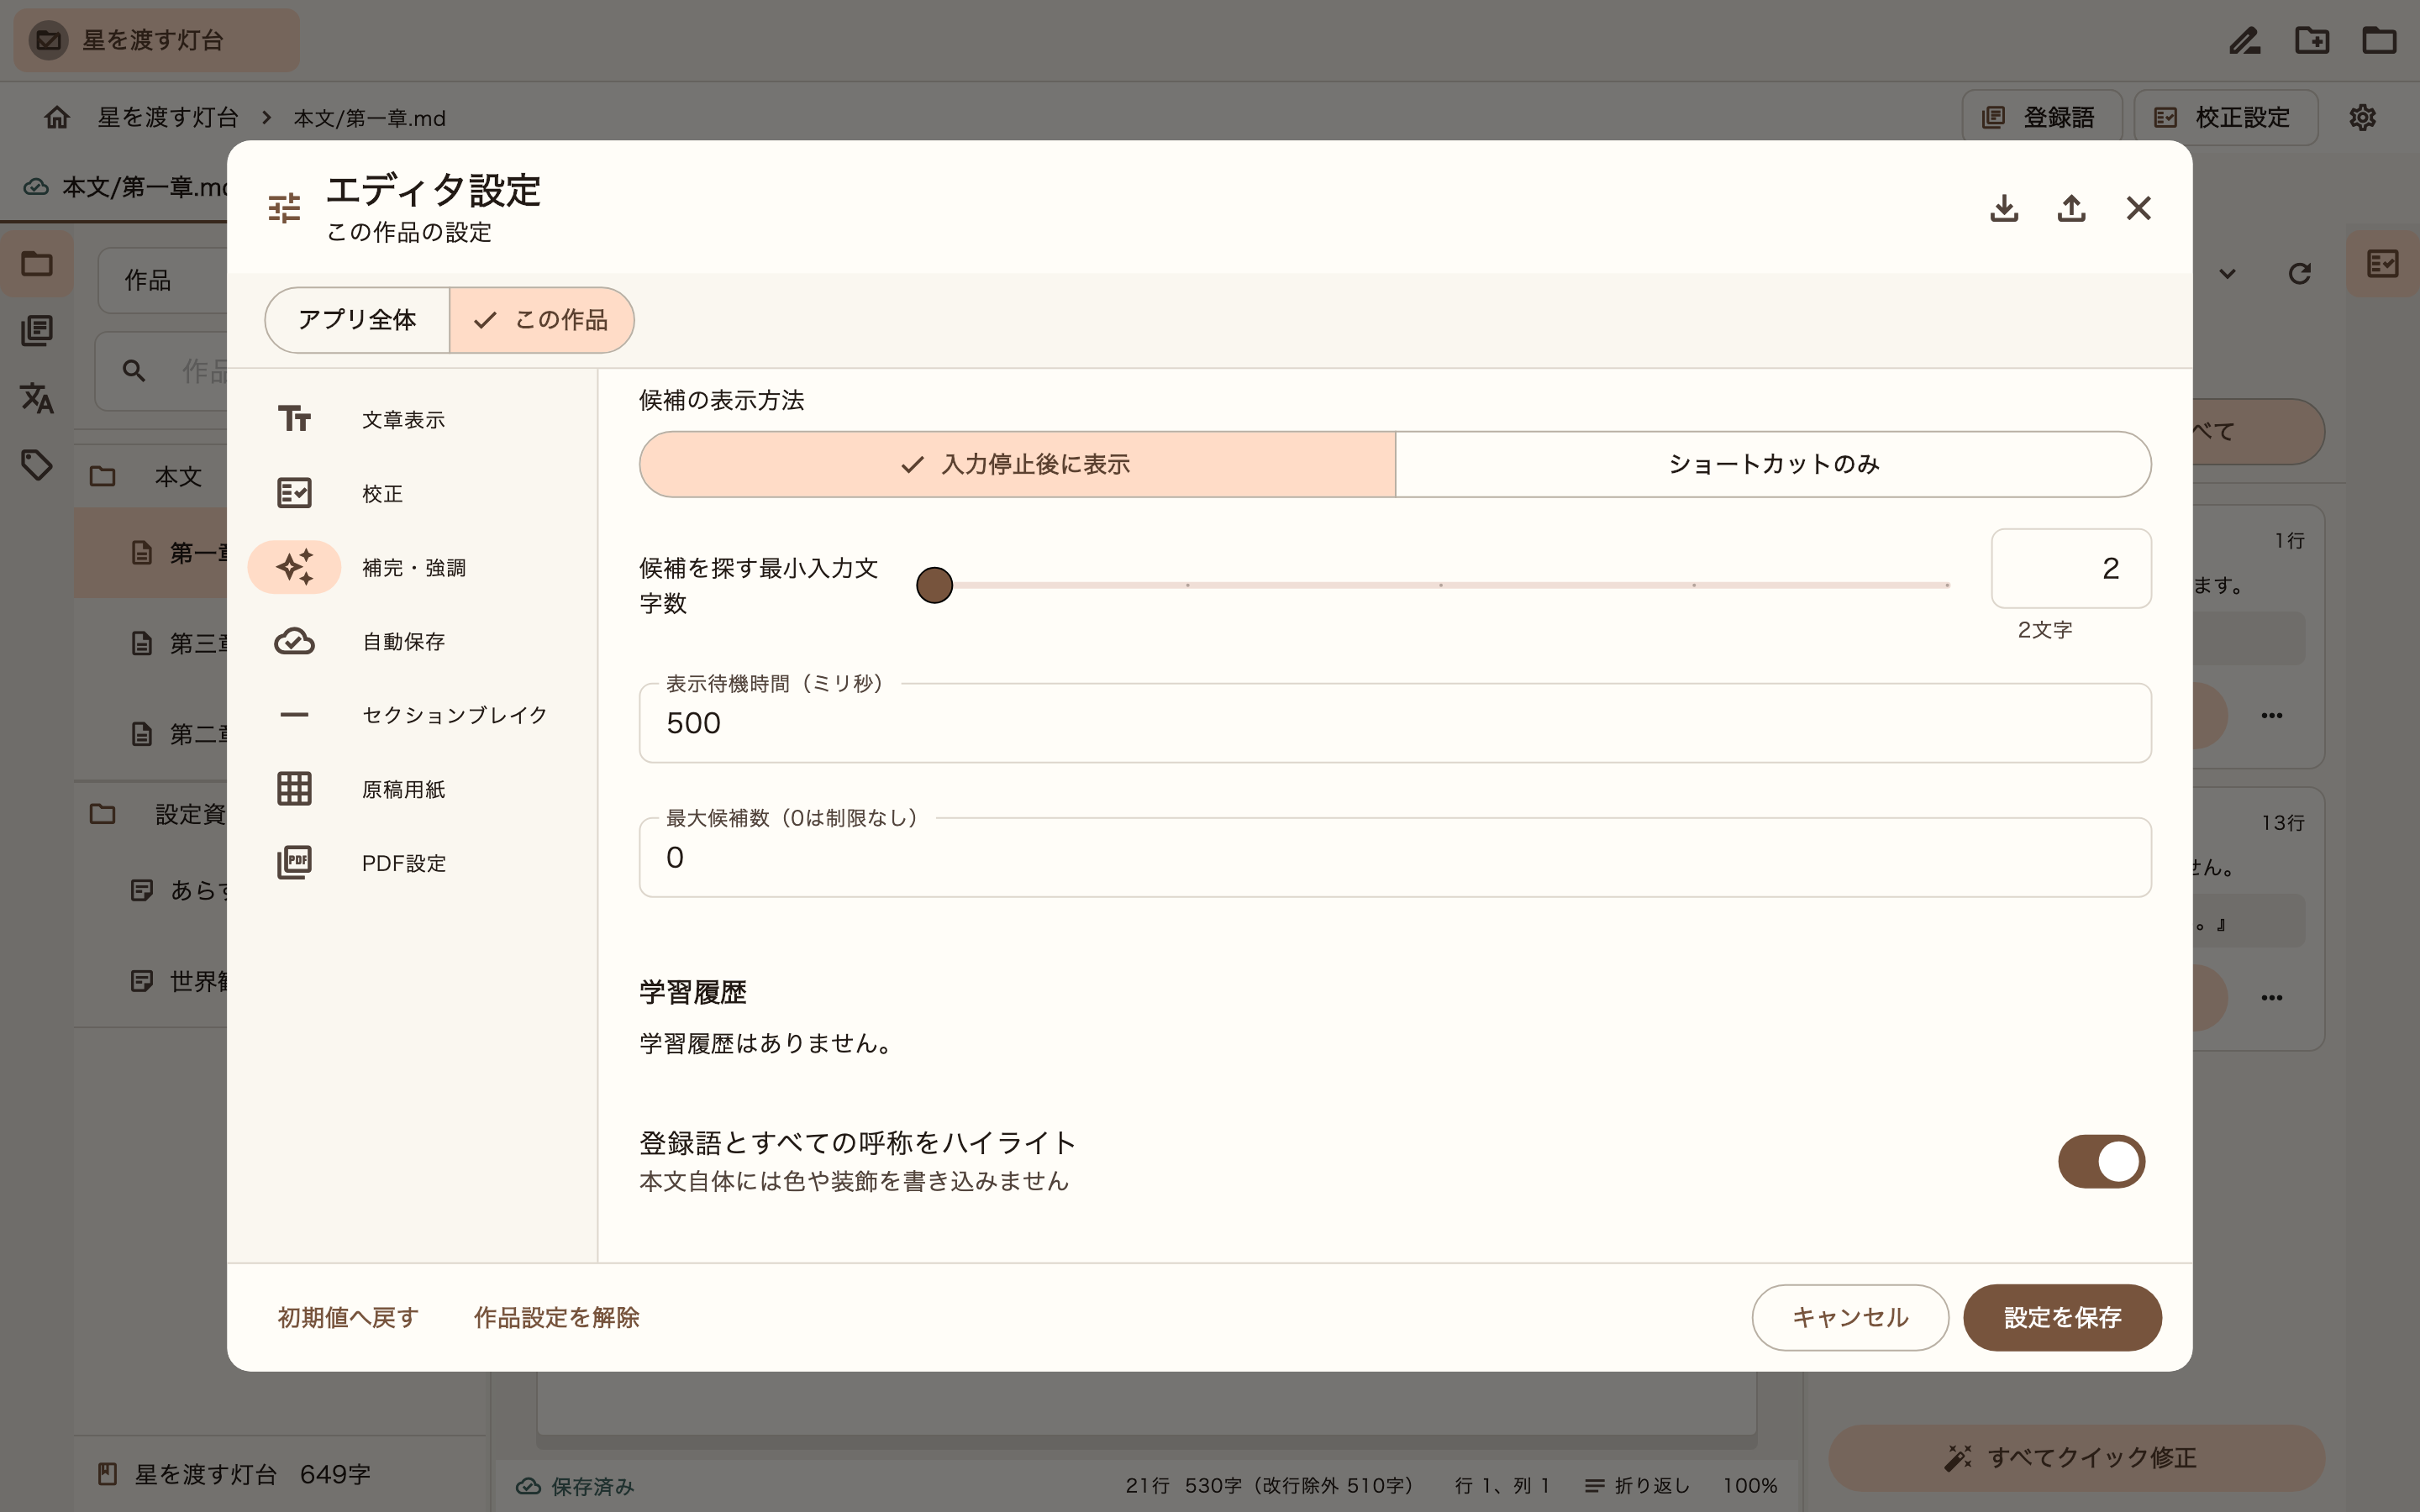Open 校正 settings category
2420x1512 pixels.
coord(412,493)
